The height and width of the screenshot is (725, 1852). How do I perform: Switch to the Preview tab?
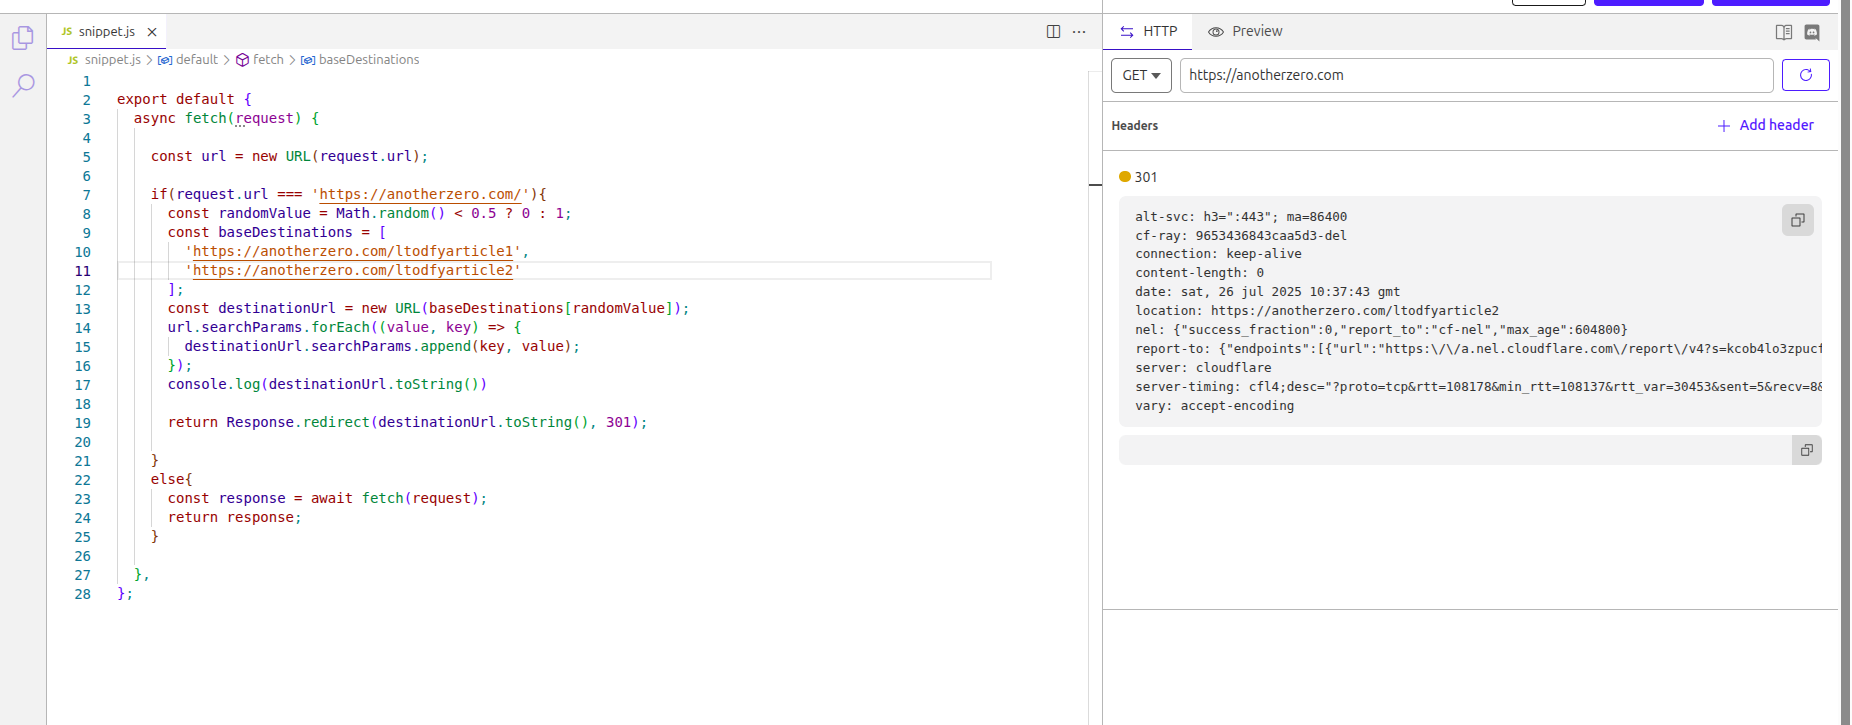coord(1245,32)
